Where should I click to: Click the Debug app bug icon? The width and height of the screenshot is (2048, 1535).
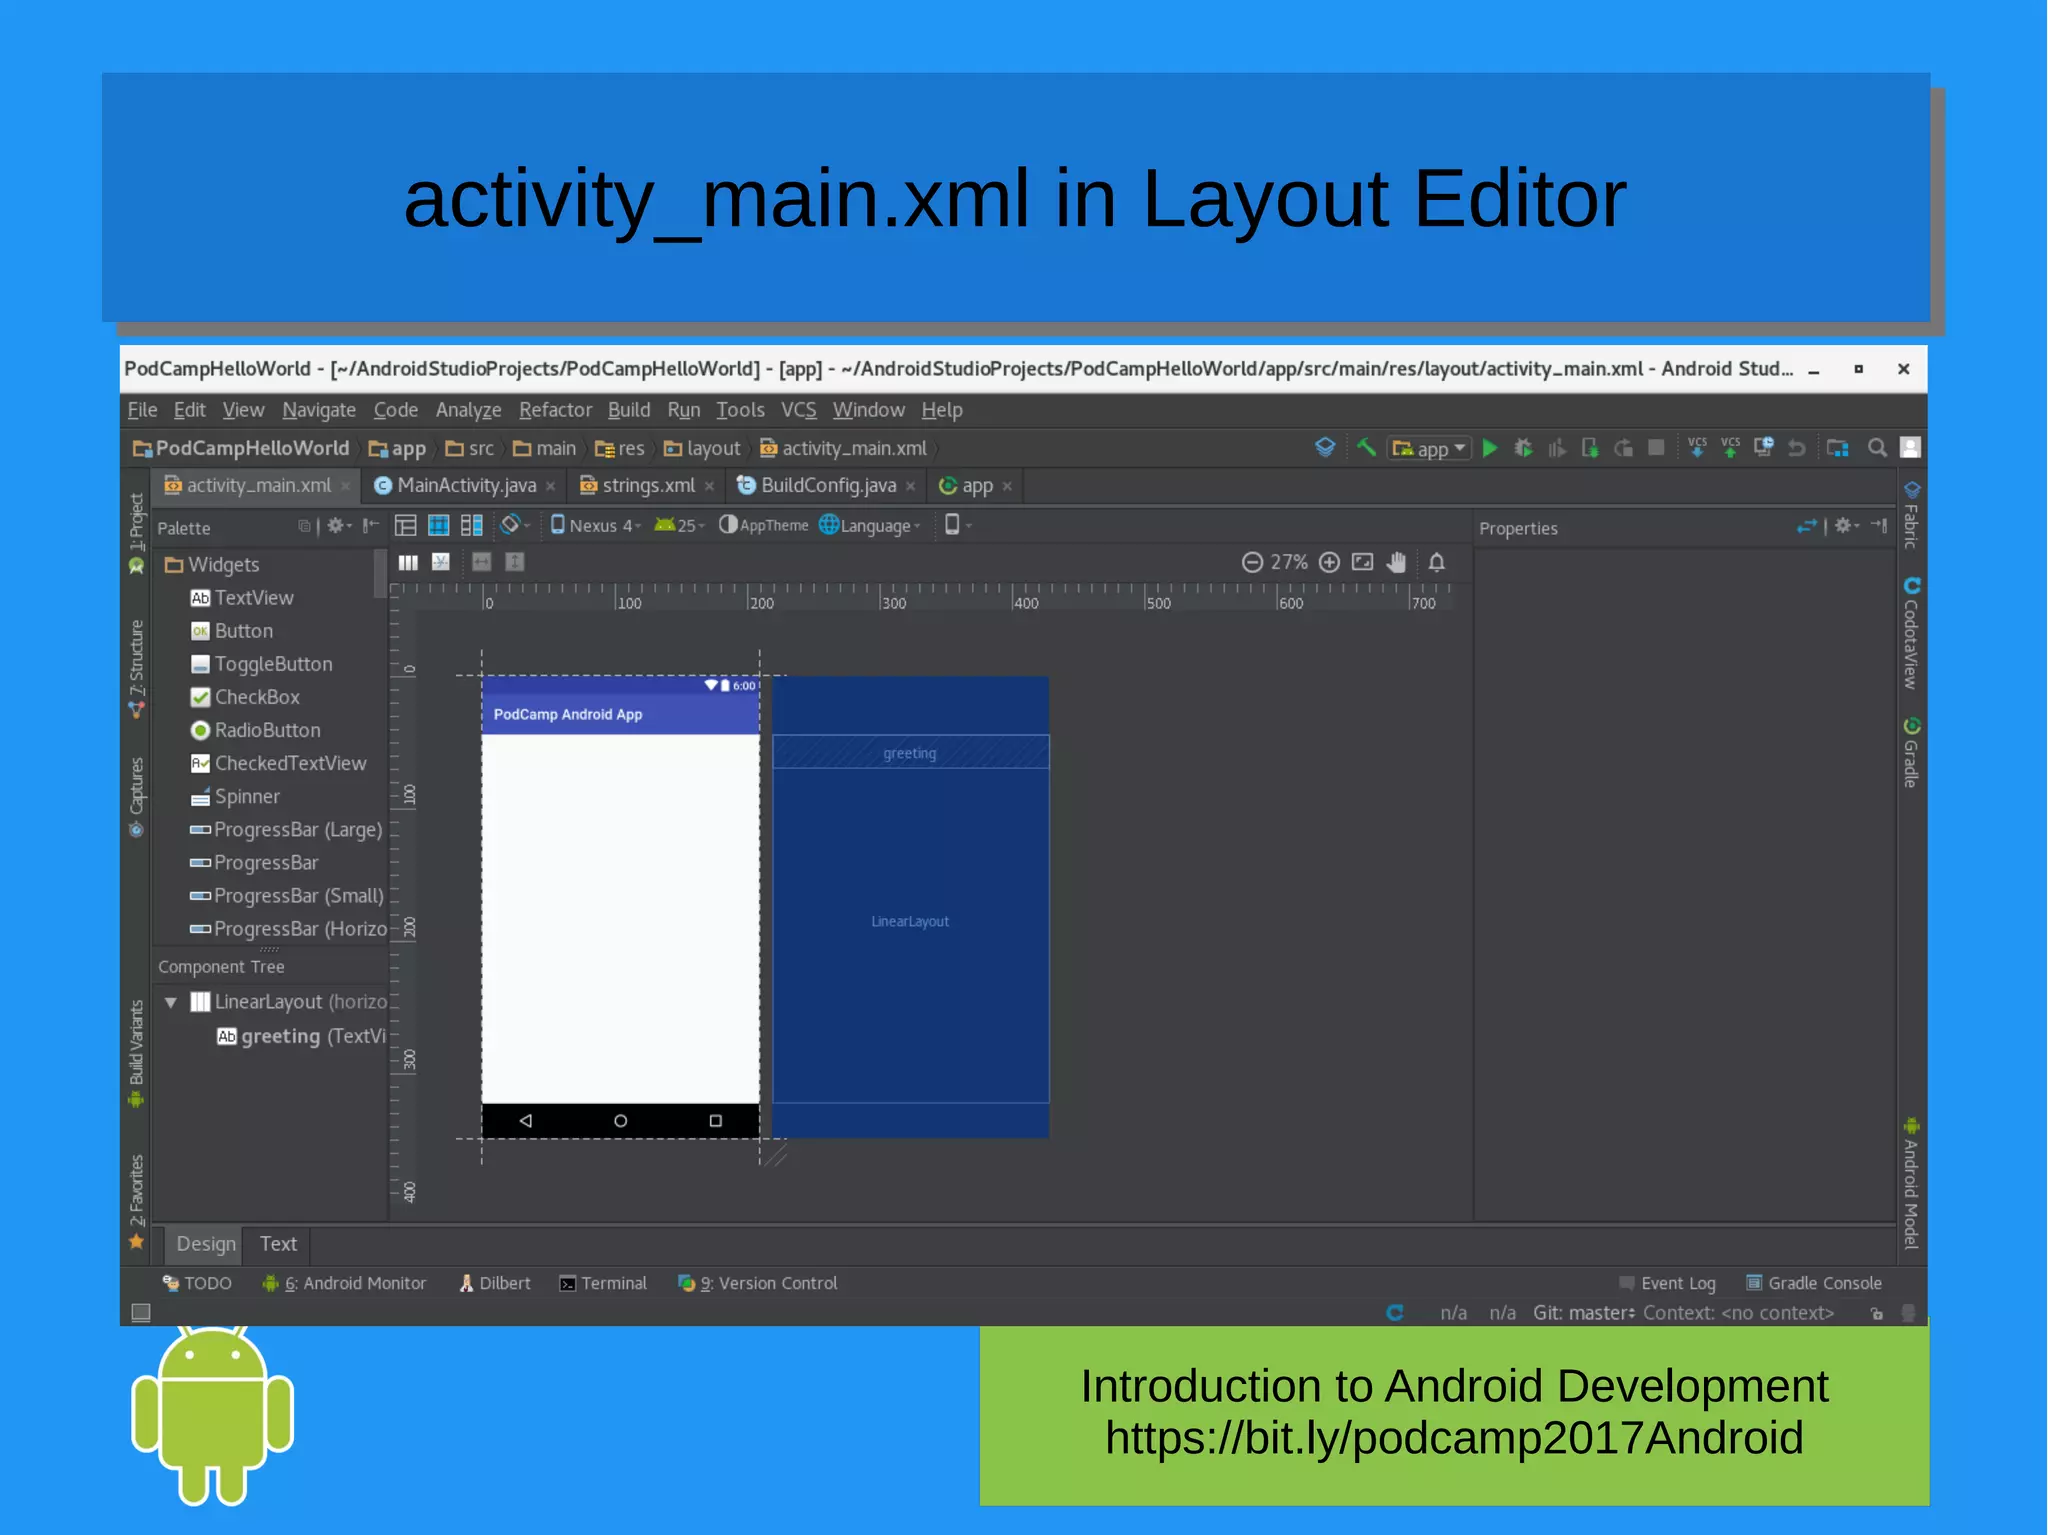coord(1523,448)
